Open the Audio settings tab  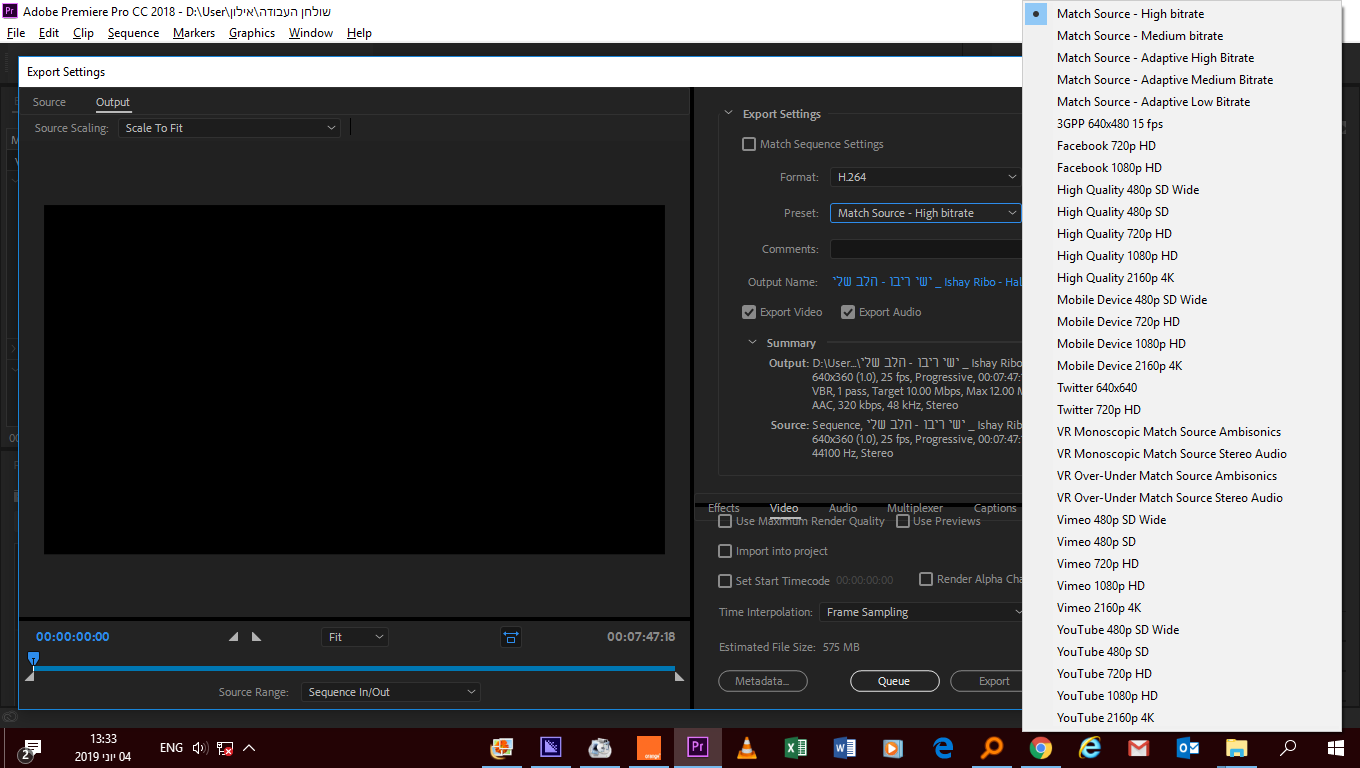tap(843, 508)
